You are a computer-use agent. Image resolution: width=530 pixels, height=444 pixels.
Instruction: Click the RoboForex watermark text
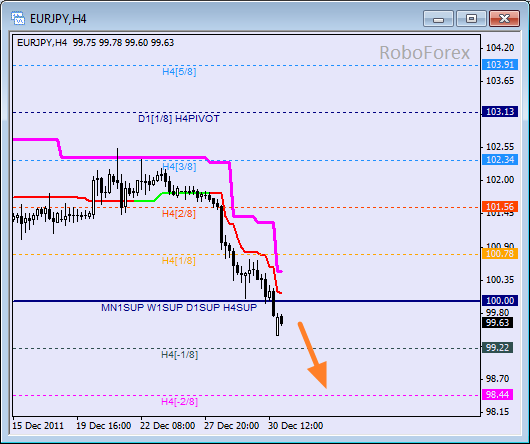[425, 53]
